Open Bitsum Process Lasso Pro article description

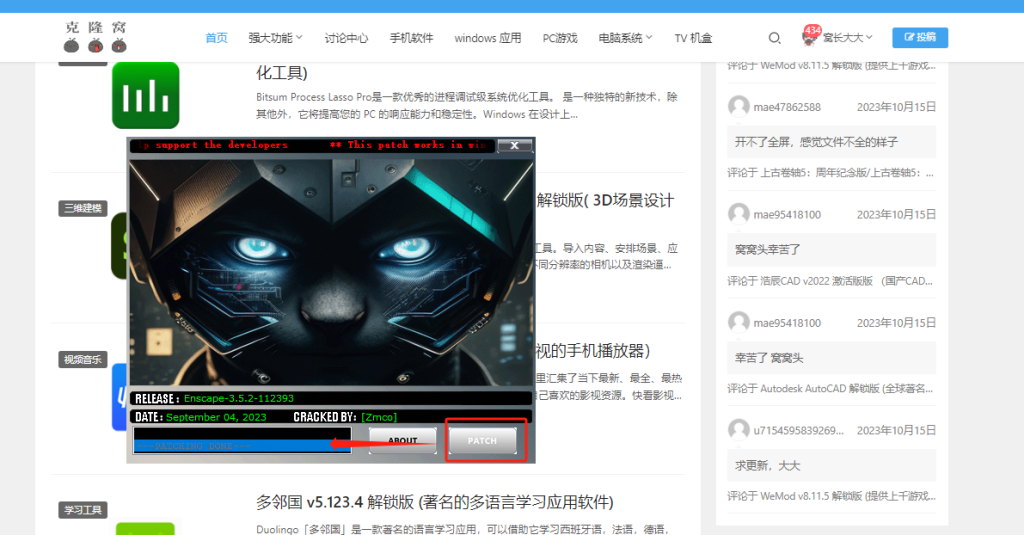coord(466,105)
